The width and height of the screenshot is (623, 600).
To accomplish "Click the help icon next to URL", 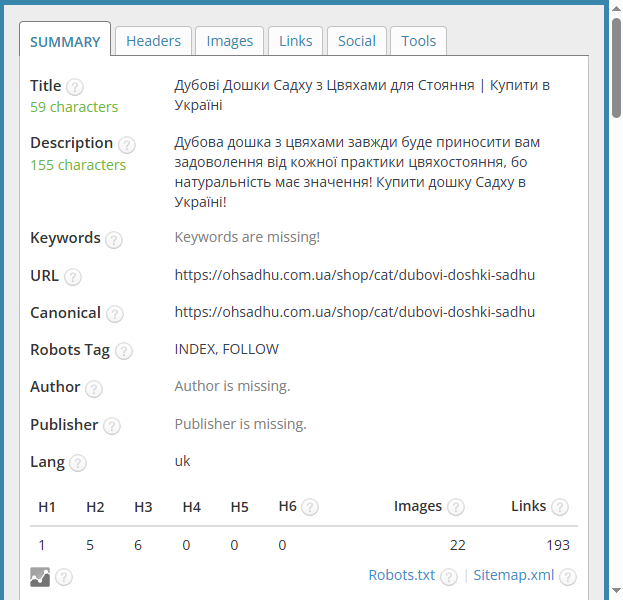I will pos(73,277).
